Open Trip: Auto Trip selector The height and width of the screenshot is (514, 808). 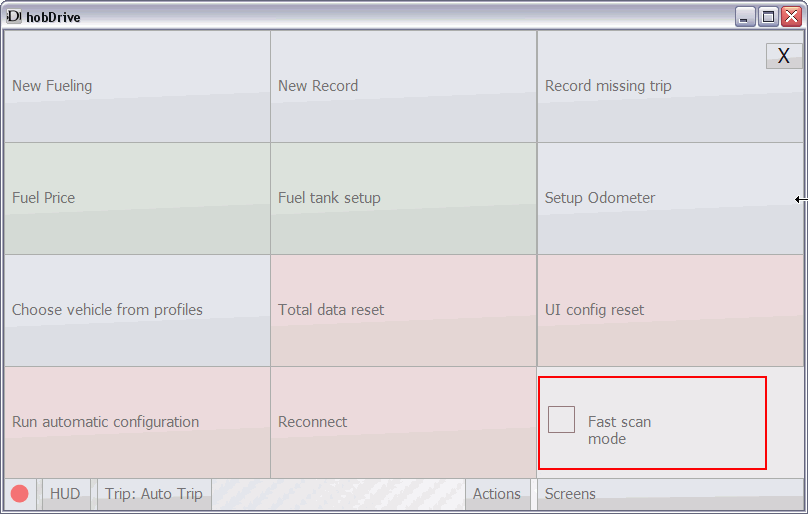(154, 494)
